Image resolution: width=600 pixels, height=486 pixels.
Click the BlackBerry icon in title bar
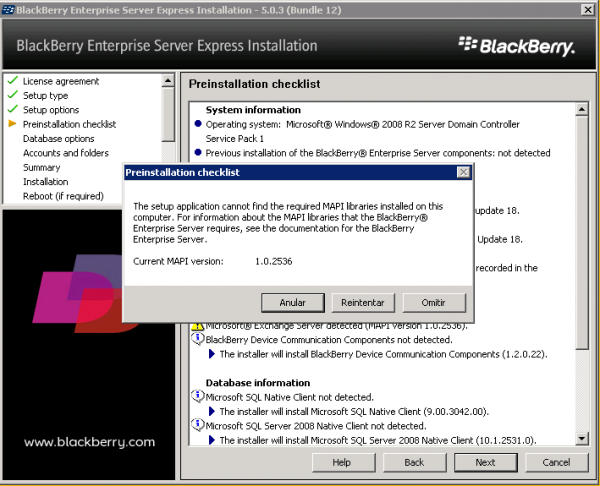(8, 10)
